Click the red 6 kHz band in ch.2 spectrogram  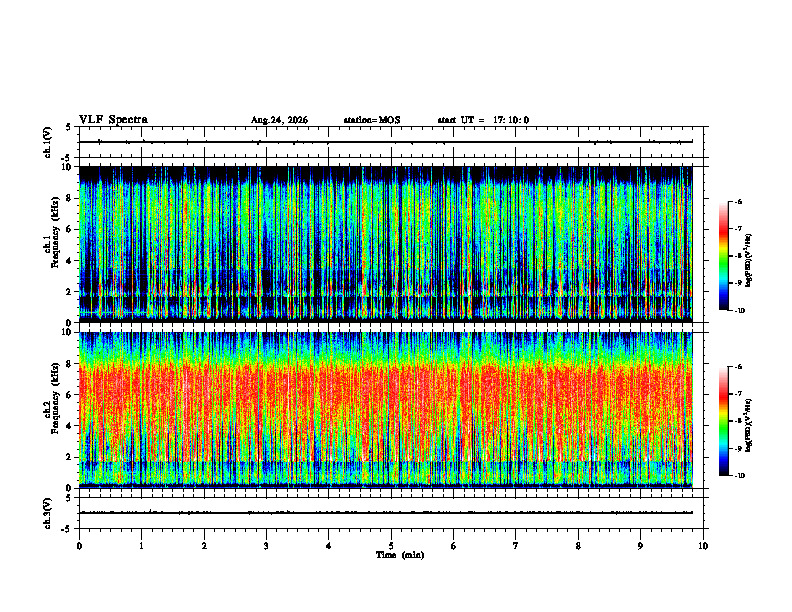(386, 394)
